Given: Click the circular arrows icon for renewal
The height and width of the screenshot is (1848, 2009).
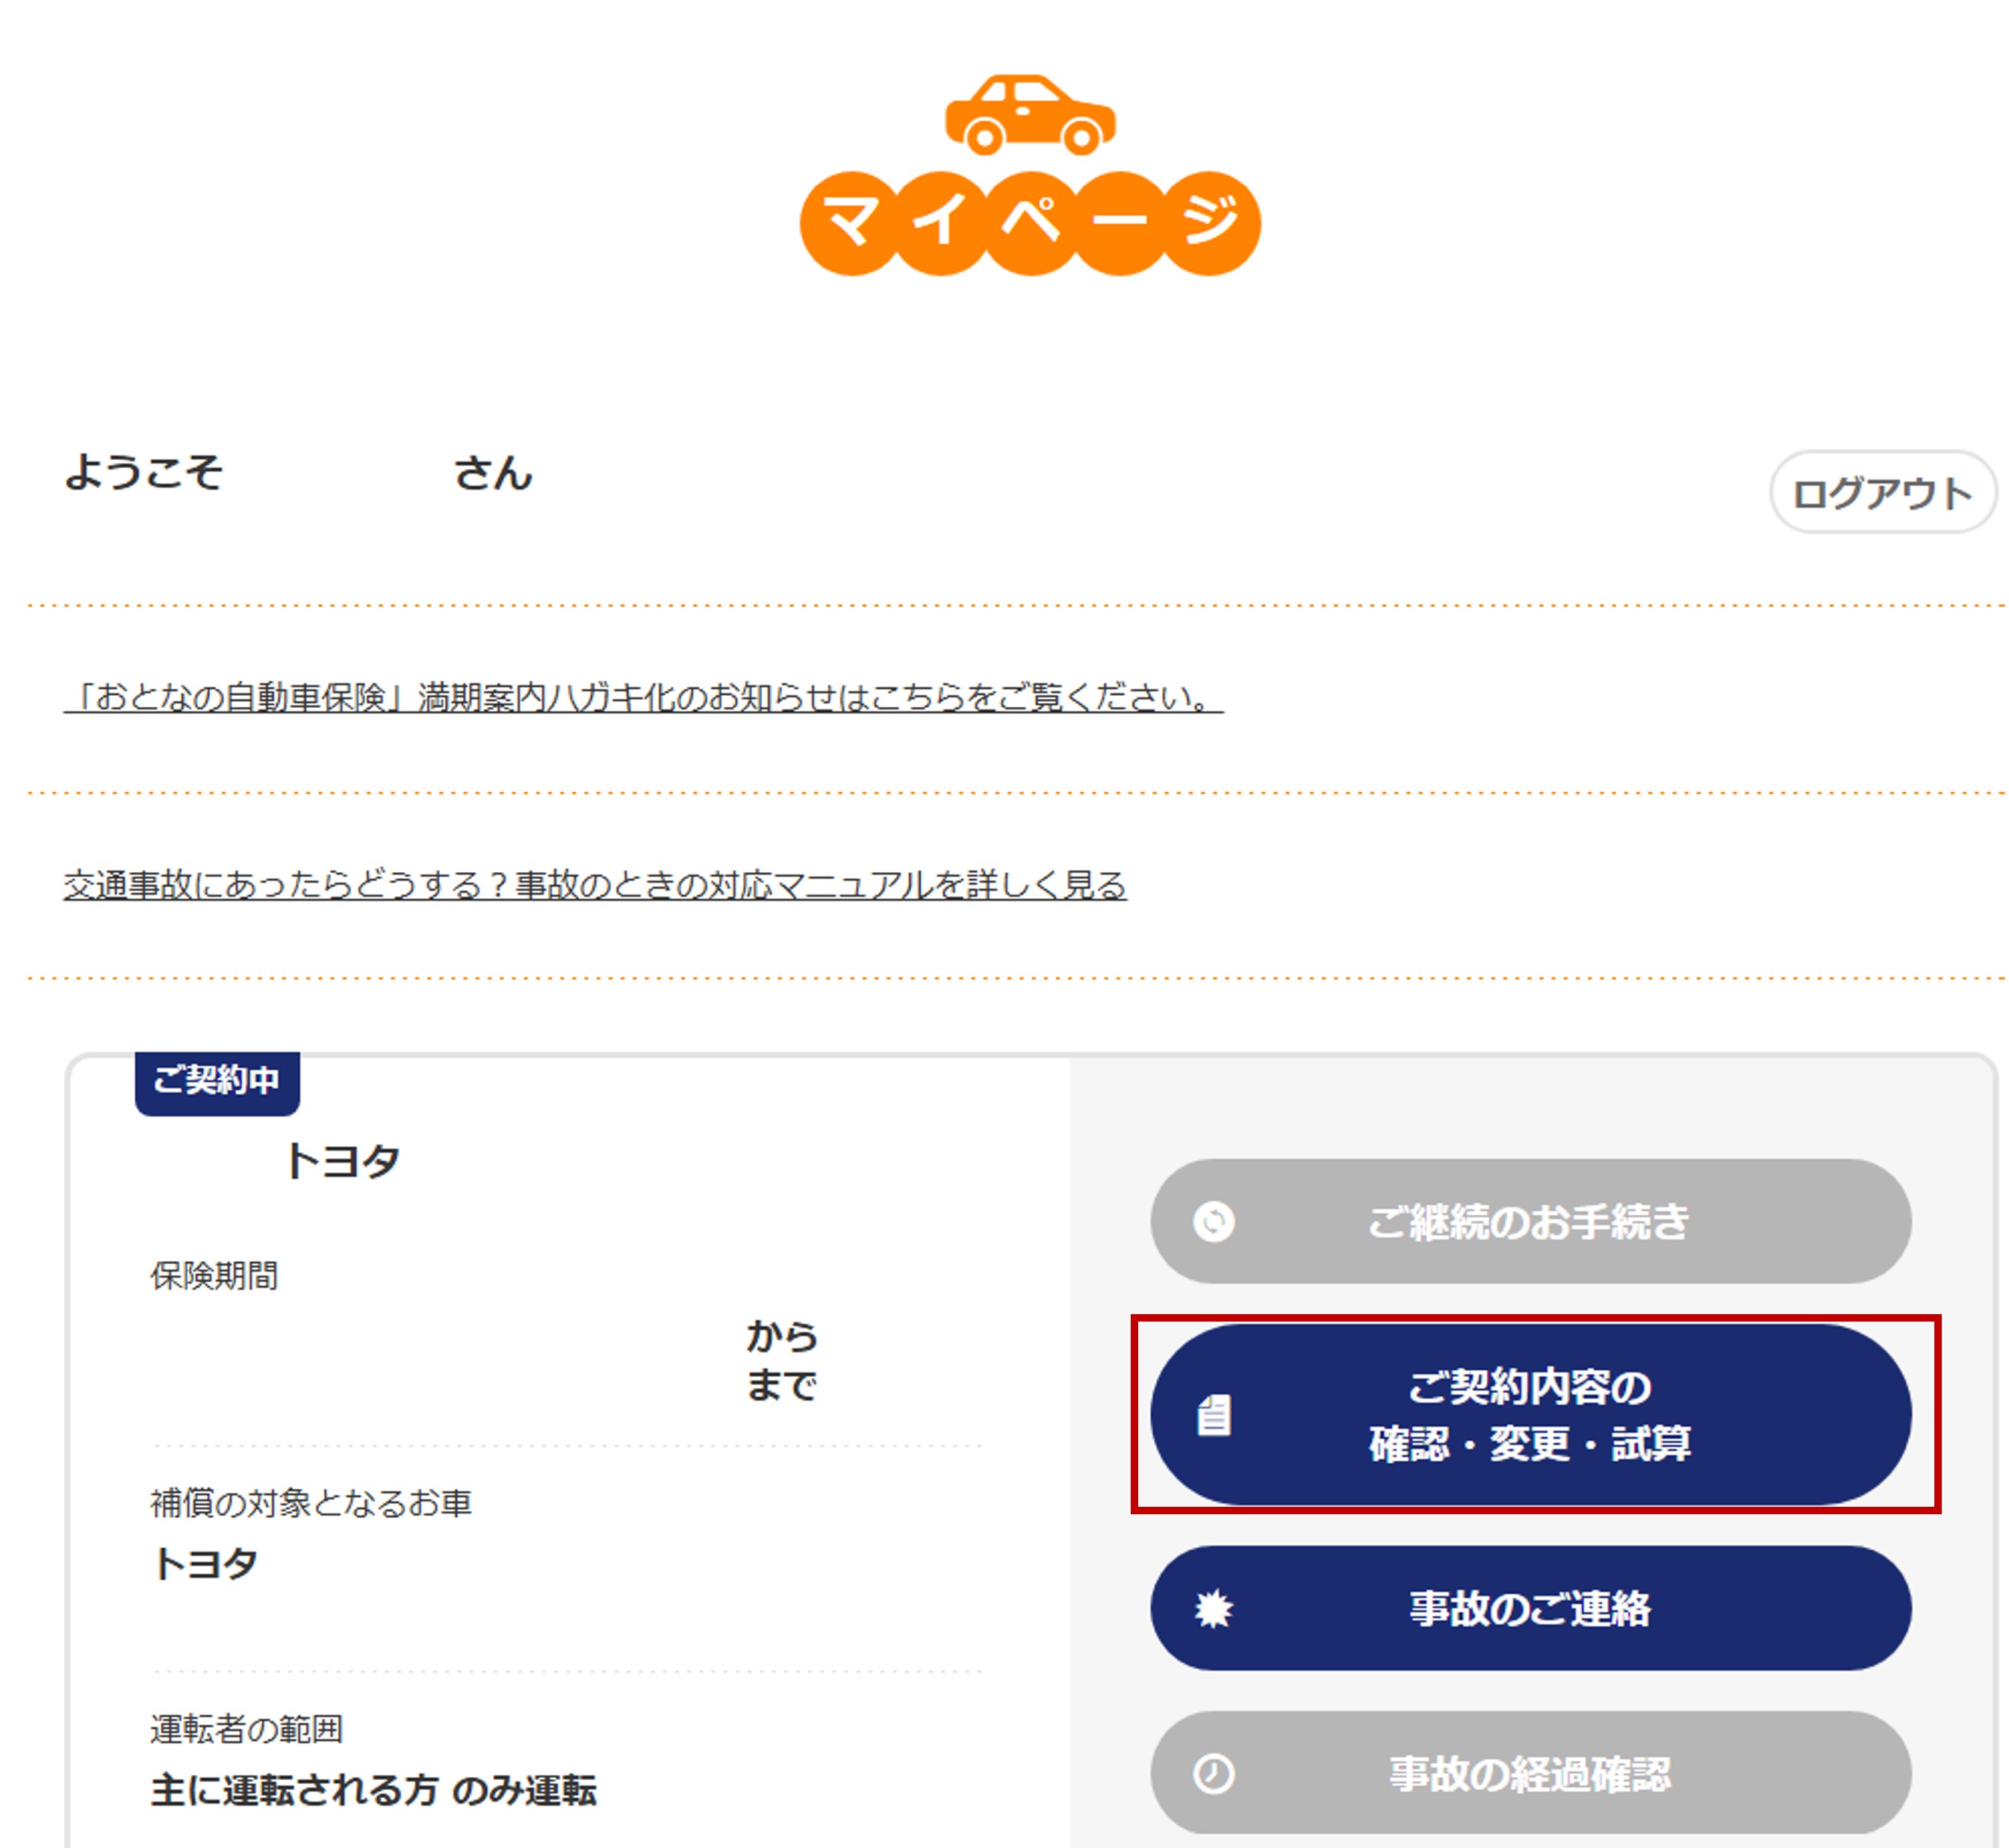Looking at the screenshot, I should [x=1213, y=1221].
